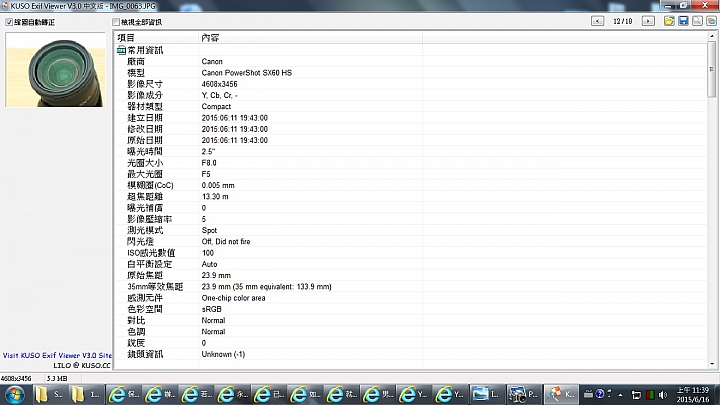The height and width of the screenshot is (405, 720).
Task: Select the 曝光補償 row
Action: [x=411, y=208]
